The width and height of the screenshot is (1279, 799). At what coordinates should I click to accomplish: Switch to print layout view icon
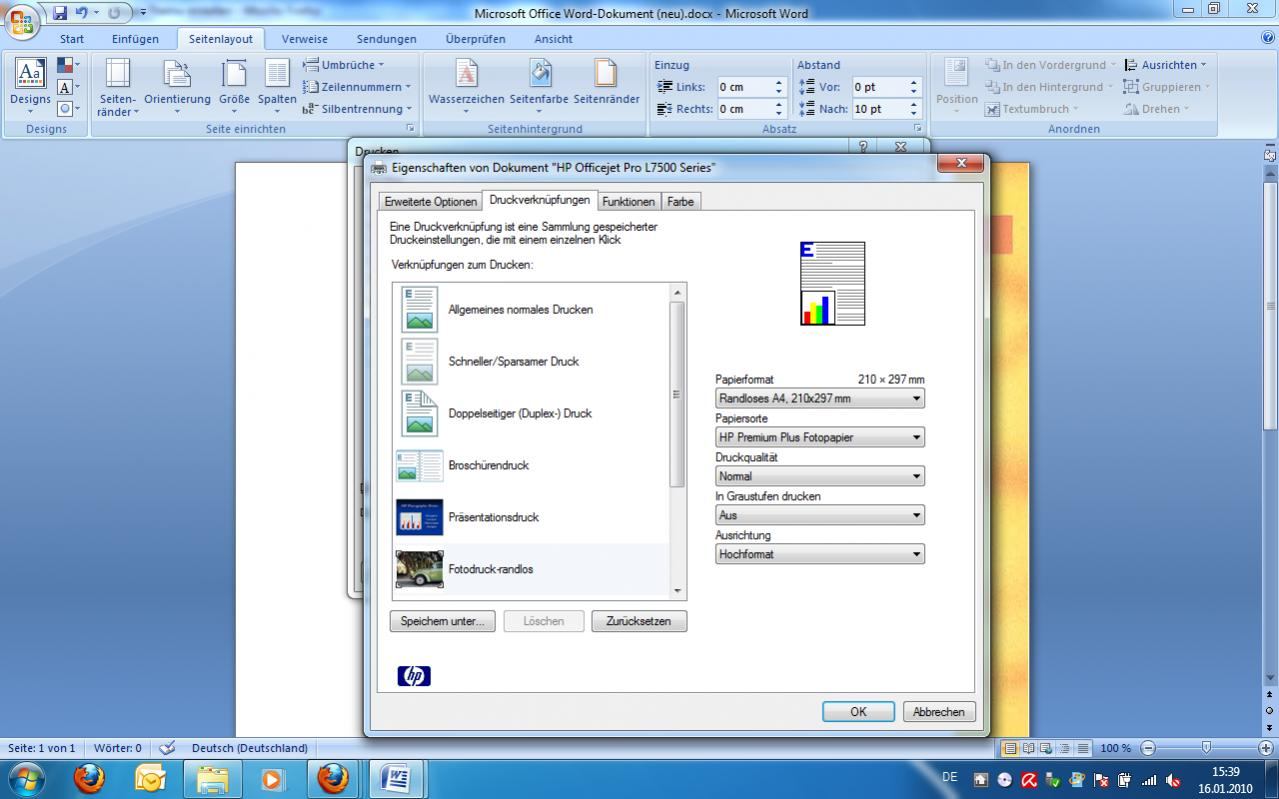[1010, 748]
